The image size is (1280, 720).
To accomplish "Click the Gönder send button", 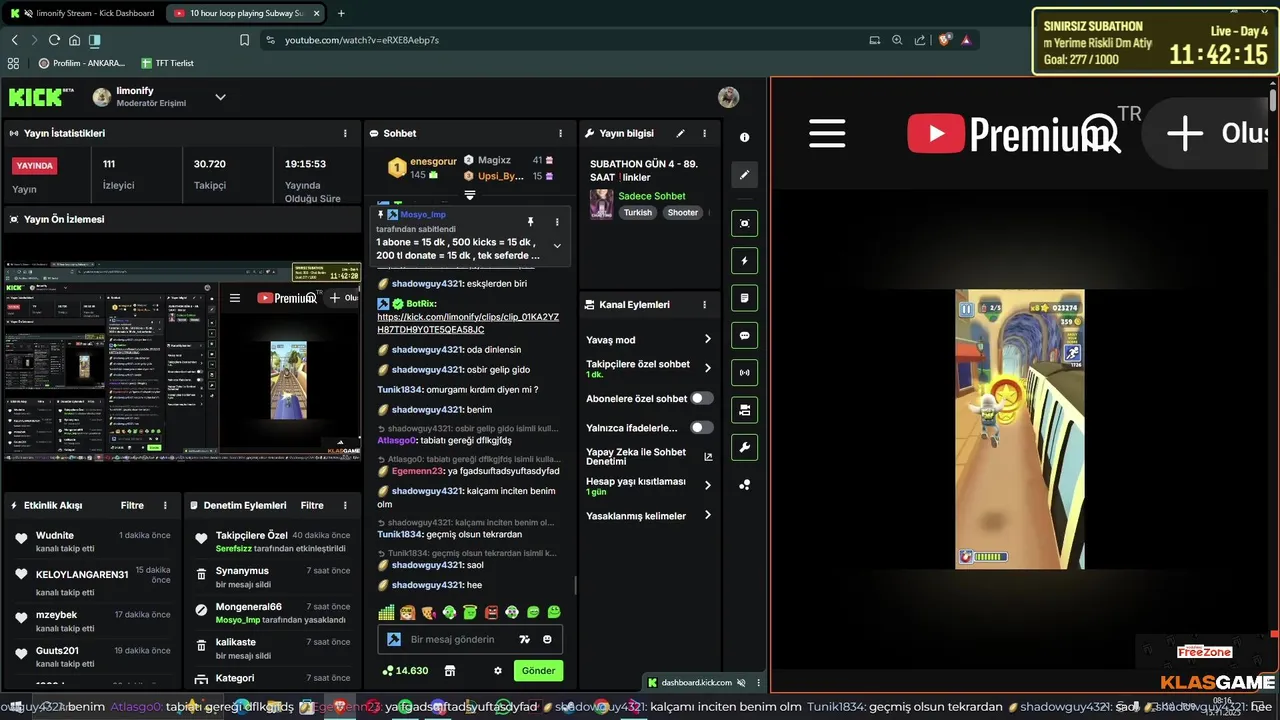I will [x=538, y=671].
